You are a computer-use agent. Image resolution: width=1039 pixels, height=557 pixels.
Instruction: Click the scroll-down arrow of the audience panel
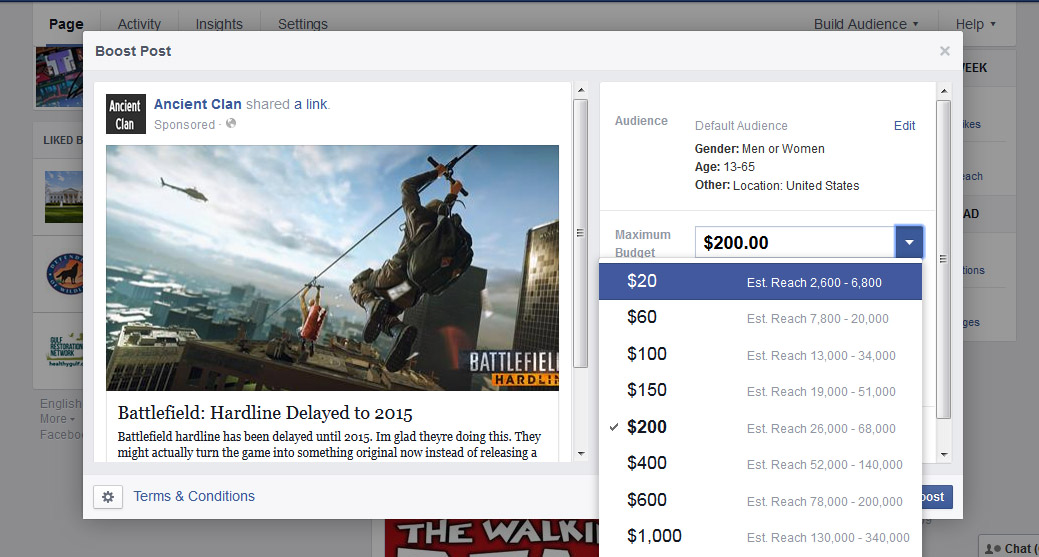click(x=944, y=455)
